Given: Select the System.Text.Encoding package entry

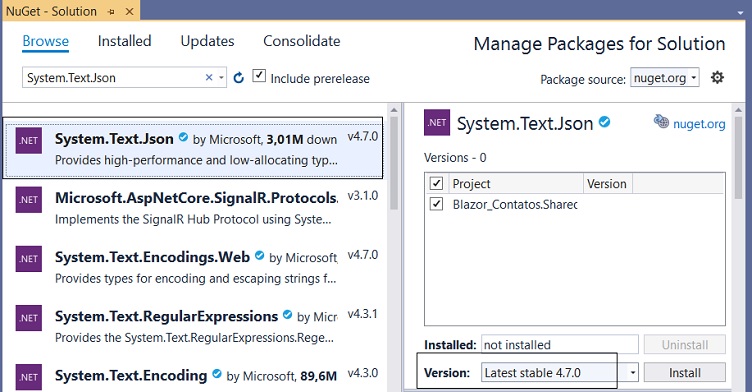Looking at the screenshot, I should tap(192, 376).
